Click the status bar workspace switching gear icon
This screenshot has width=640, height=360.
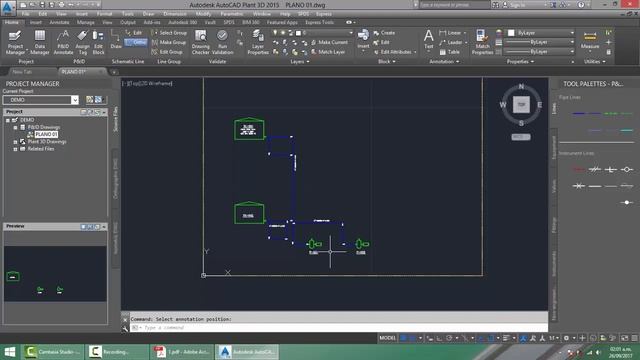pyautogui.click(x=567, y=338)
